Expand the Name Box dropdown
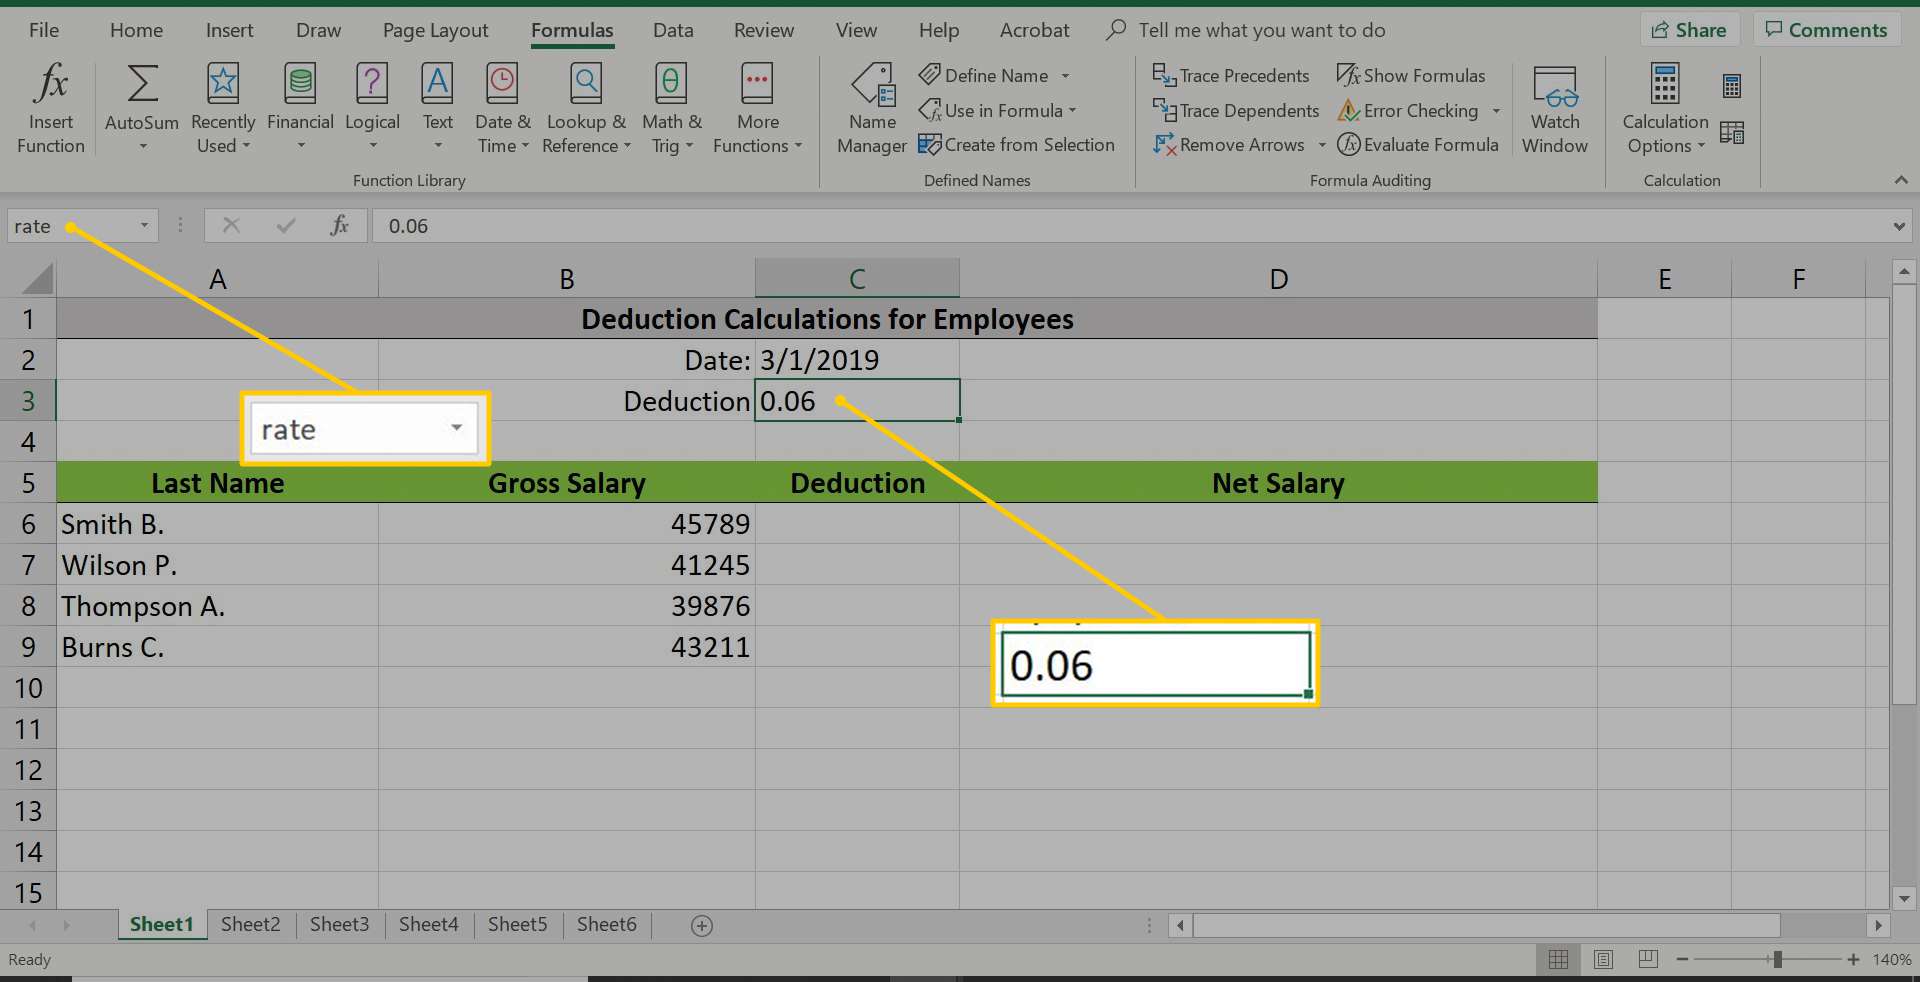Screen dimensions: 1920x982 [144, 226]
